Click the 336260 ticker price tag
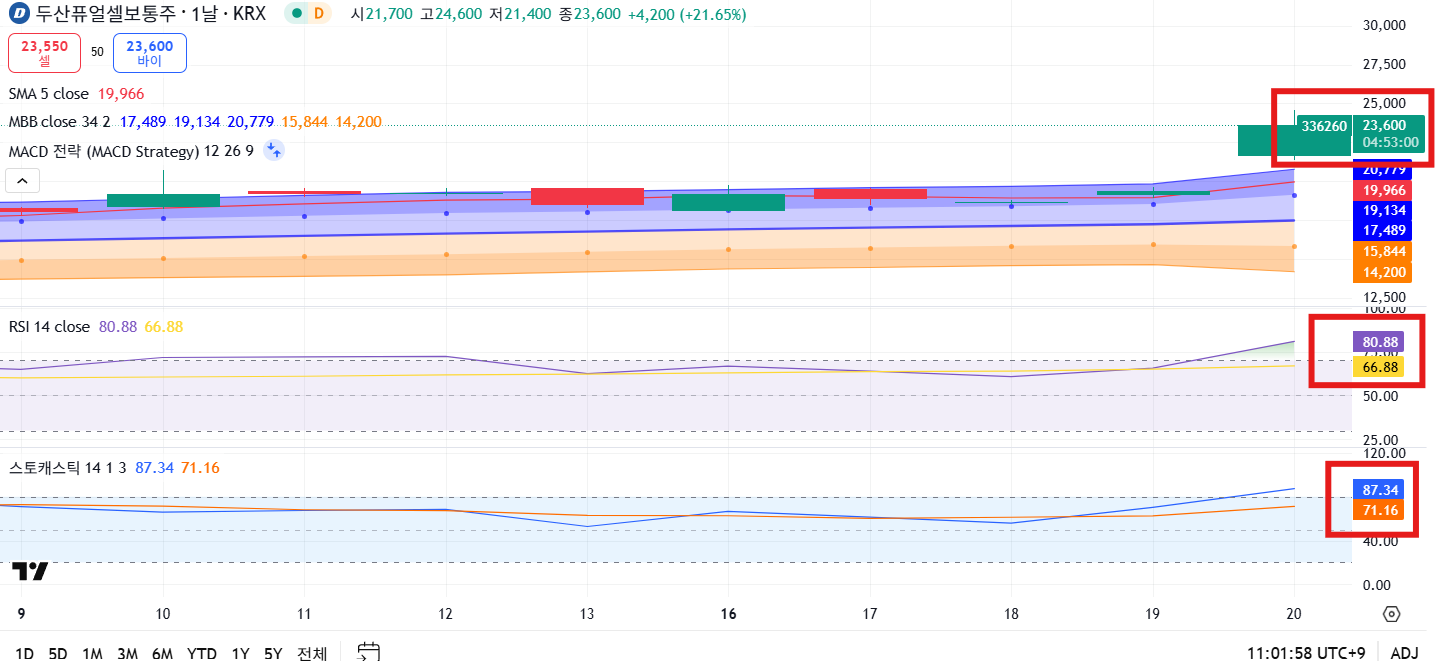Screen dimensions: 1435x661 pyautogui.click(x=1325, y=125)
